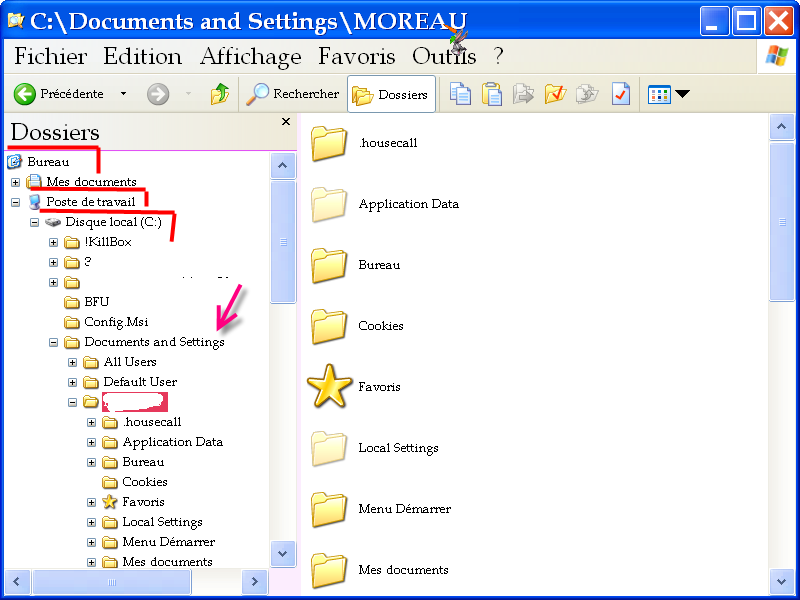Toggle the Dossiers folder pane button

pyautogui.click(x=391, y=95)
